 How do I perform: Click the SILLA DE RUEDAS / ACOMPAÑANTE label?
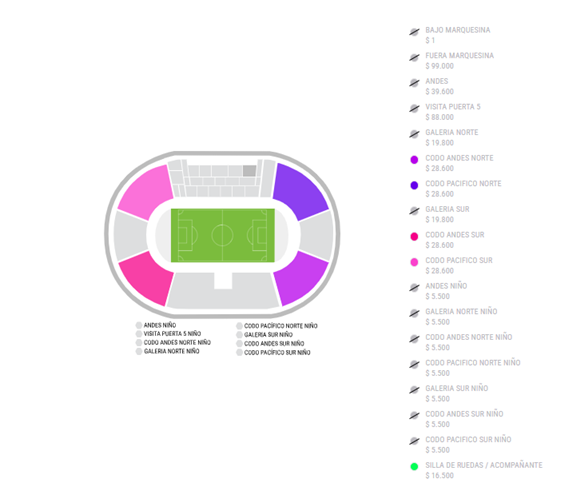(x=484, y=465)
